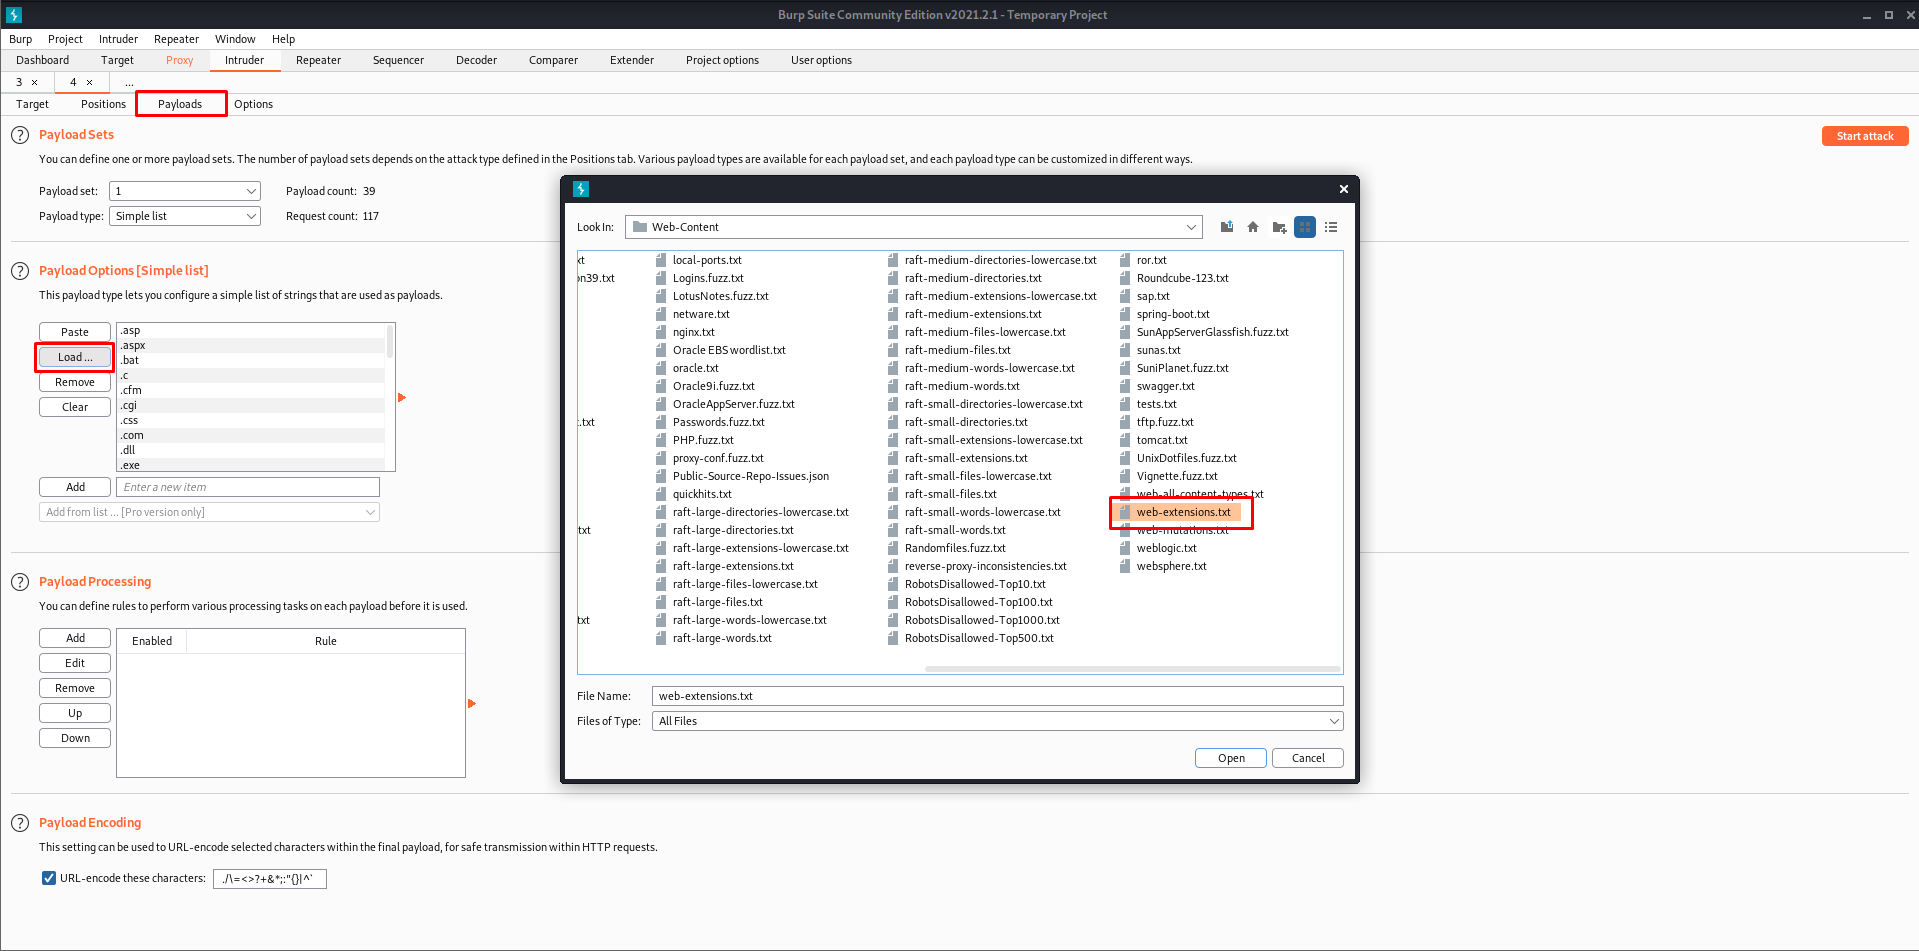Click the Home folder icon
The image size is (1919, 951).
point(1252,227)
